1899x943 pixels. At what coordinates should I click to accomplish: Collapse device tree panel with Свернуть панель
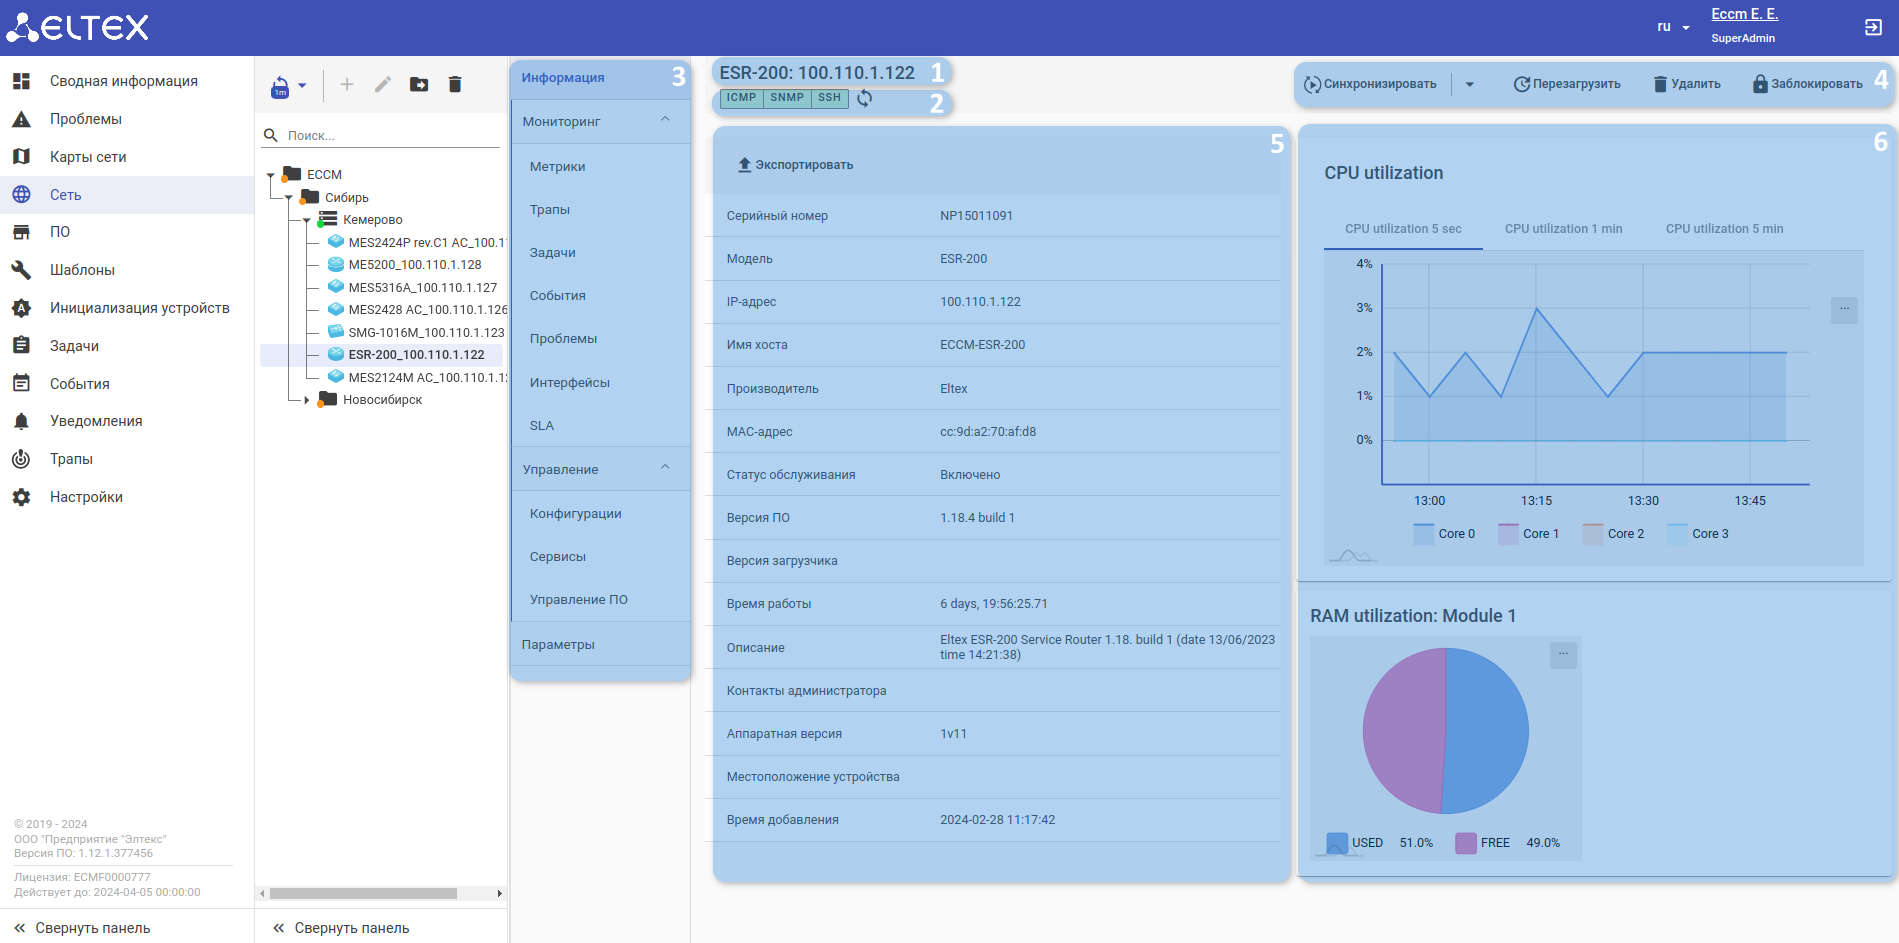(x=341, y=928)
